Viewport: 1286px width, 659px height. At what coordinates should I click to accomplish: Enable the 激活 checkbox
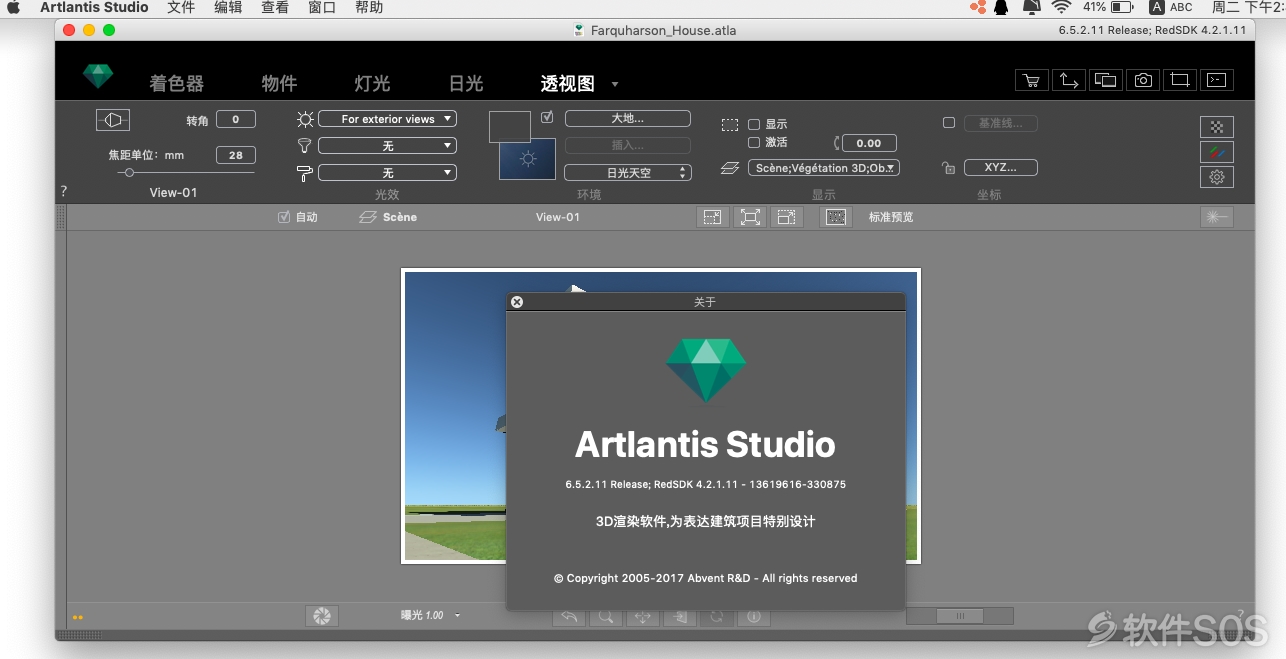pyautogui.click(x=754, y=143)
